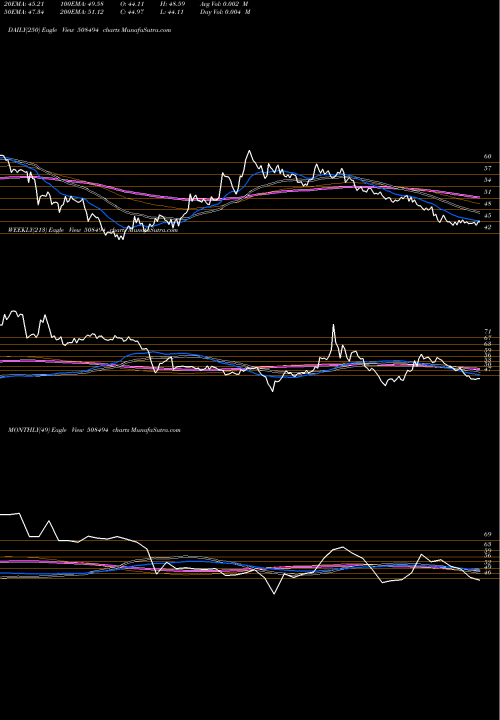This screenshot has height=720, width=500.
Task: Click the DAILY(250) chart title
Action: [90, 30]
